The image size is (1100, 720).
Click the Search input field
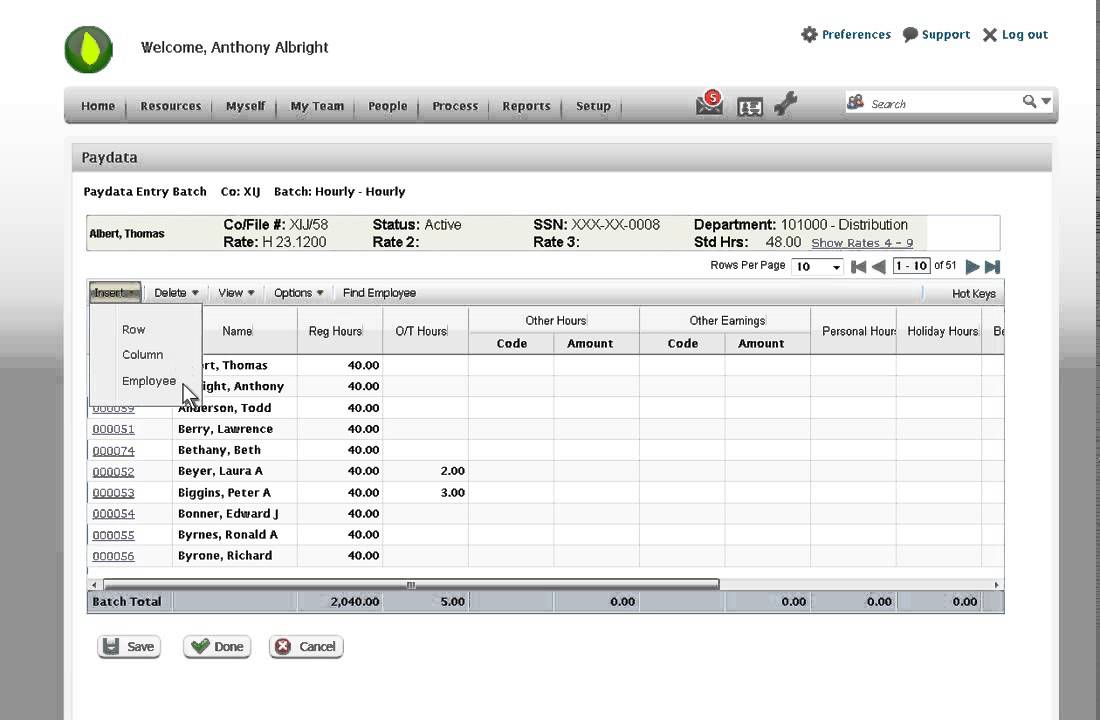coord(943,103)
